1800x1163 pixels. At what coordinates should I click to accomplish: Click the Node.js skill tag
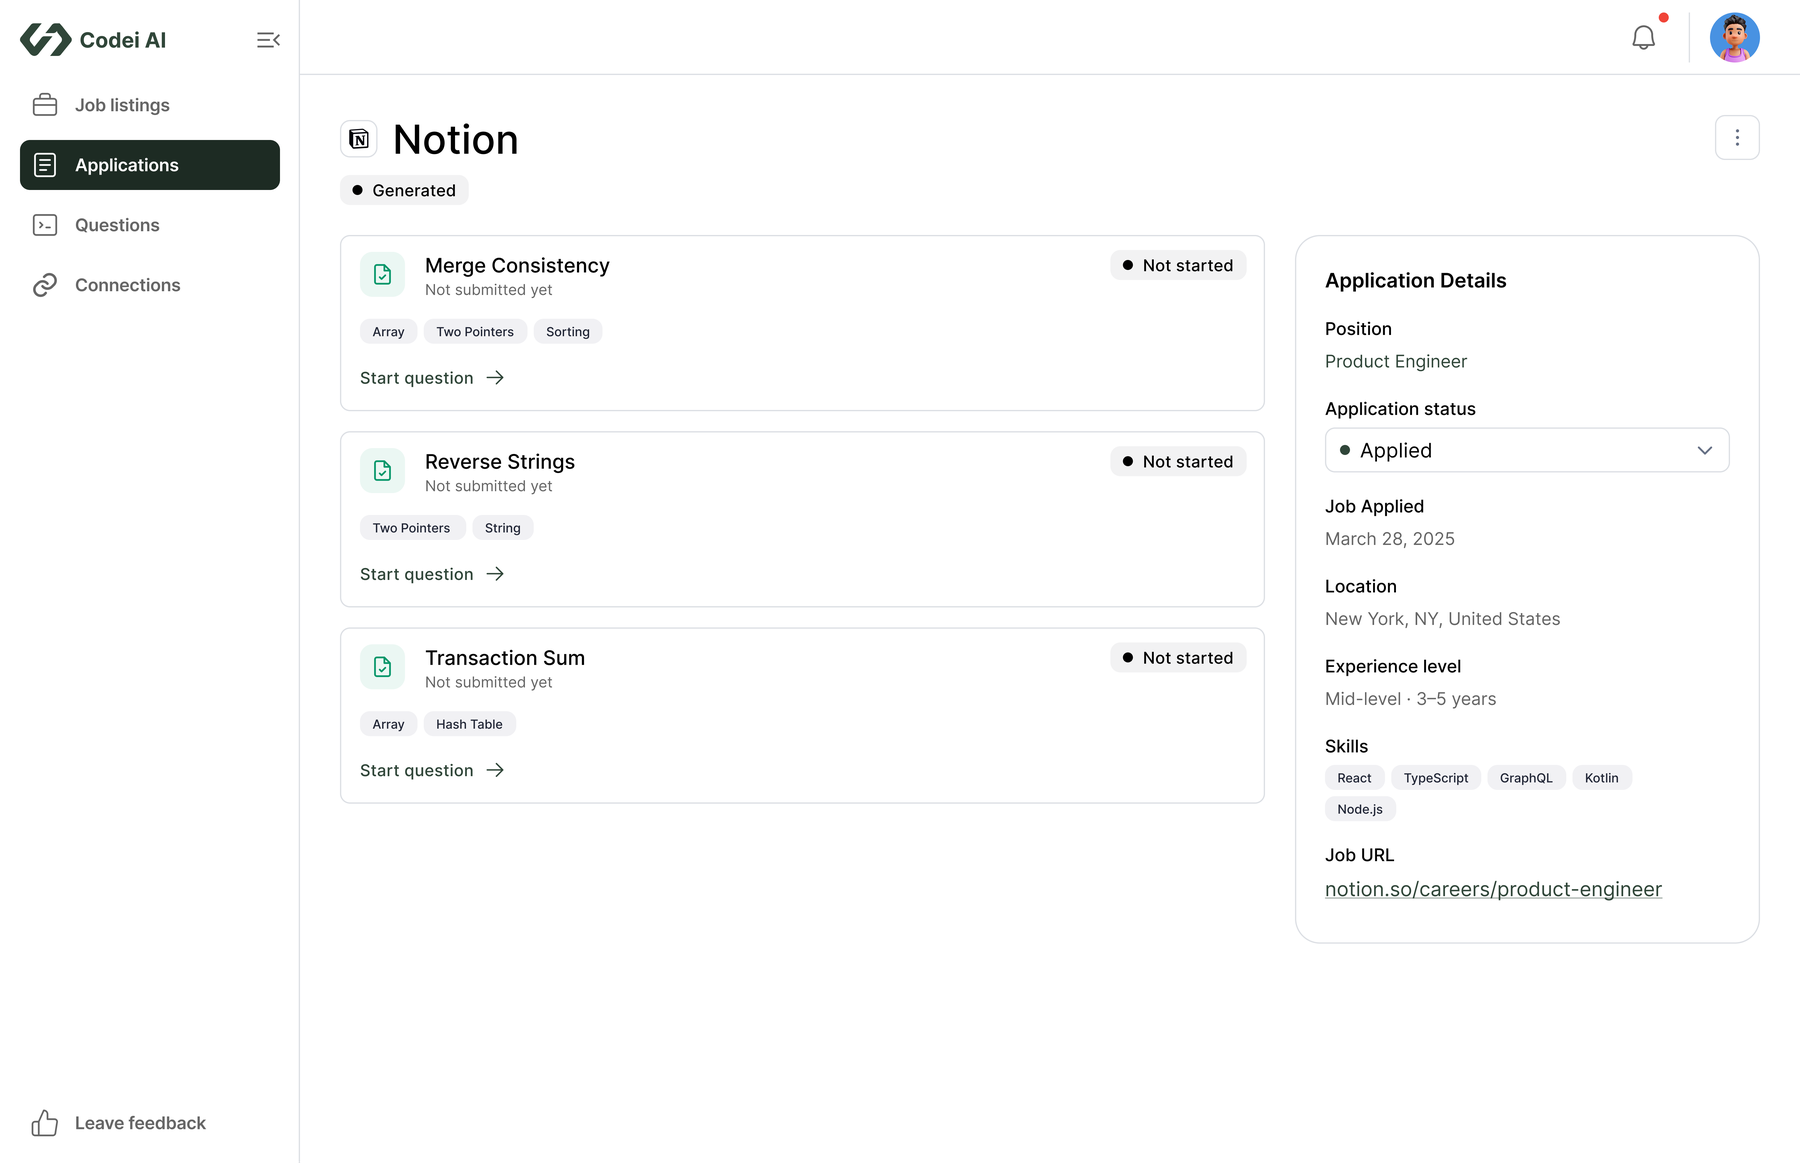tap(1360, 809)
